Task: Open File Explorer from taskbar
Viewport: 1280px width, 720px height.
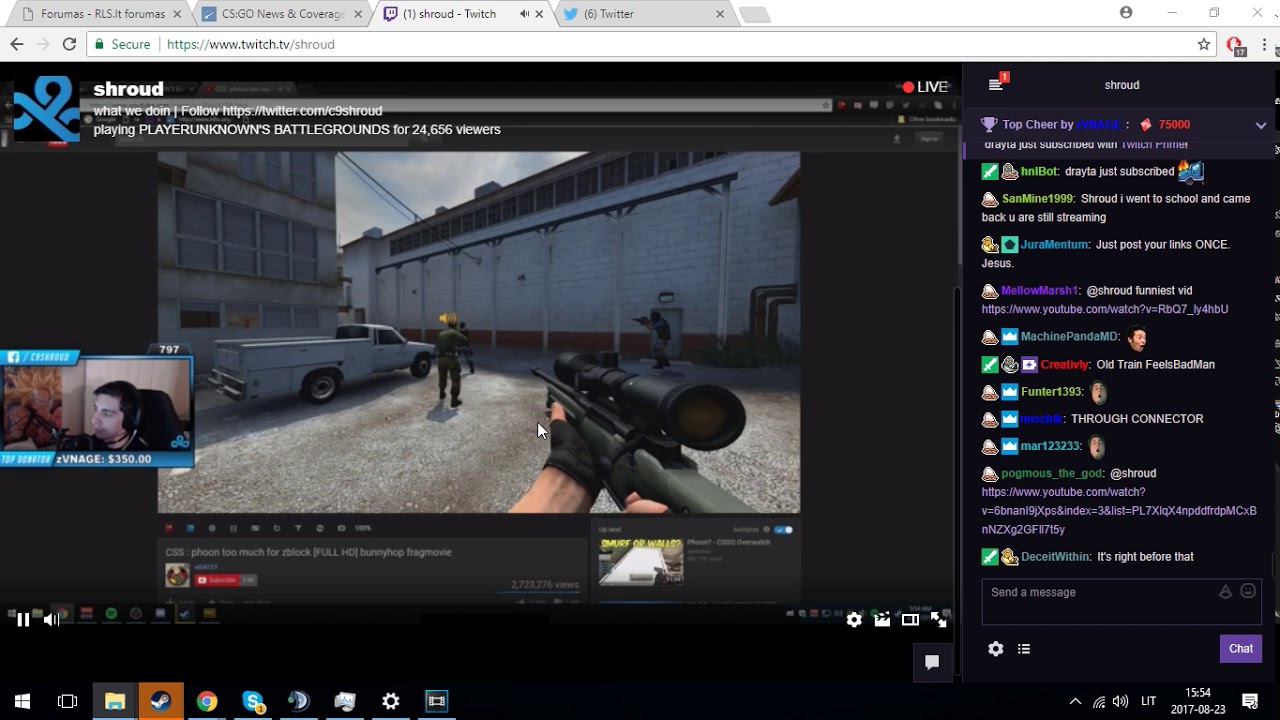Action: 115,701
